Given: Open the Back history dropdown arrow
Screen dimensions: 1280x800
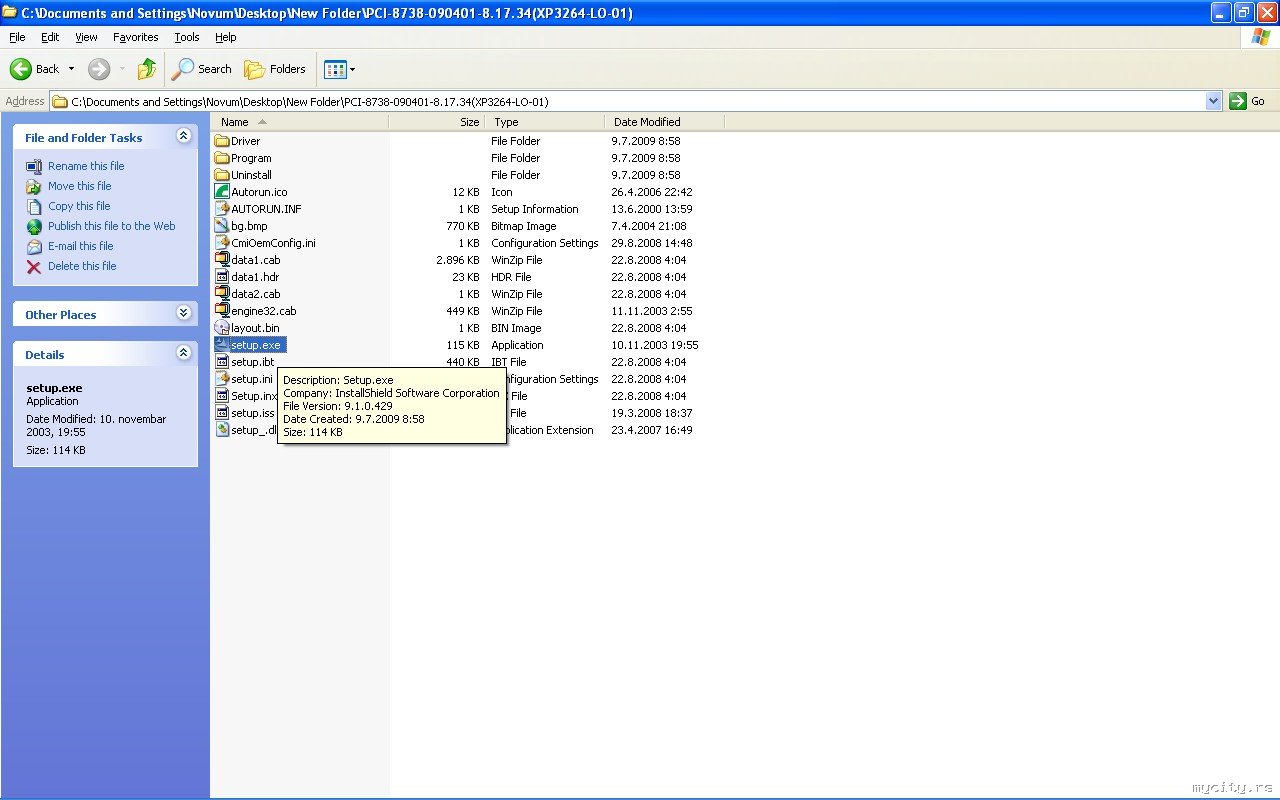Looking at the screenshot, I should coord(71,69).
